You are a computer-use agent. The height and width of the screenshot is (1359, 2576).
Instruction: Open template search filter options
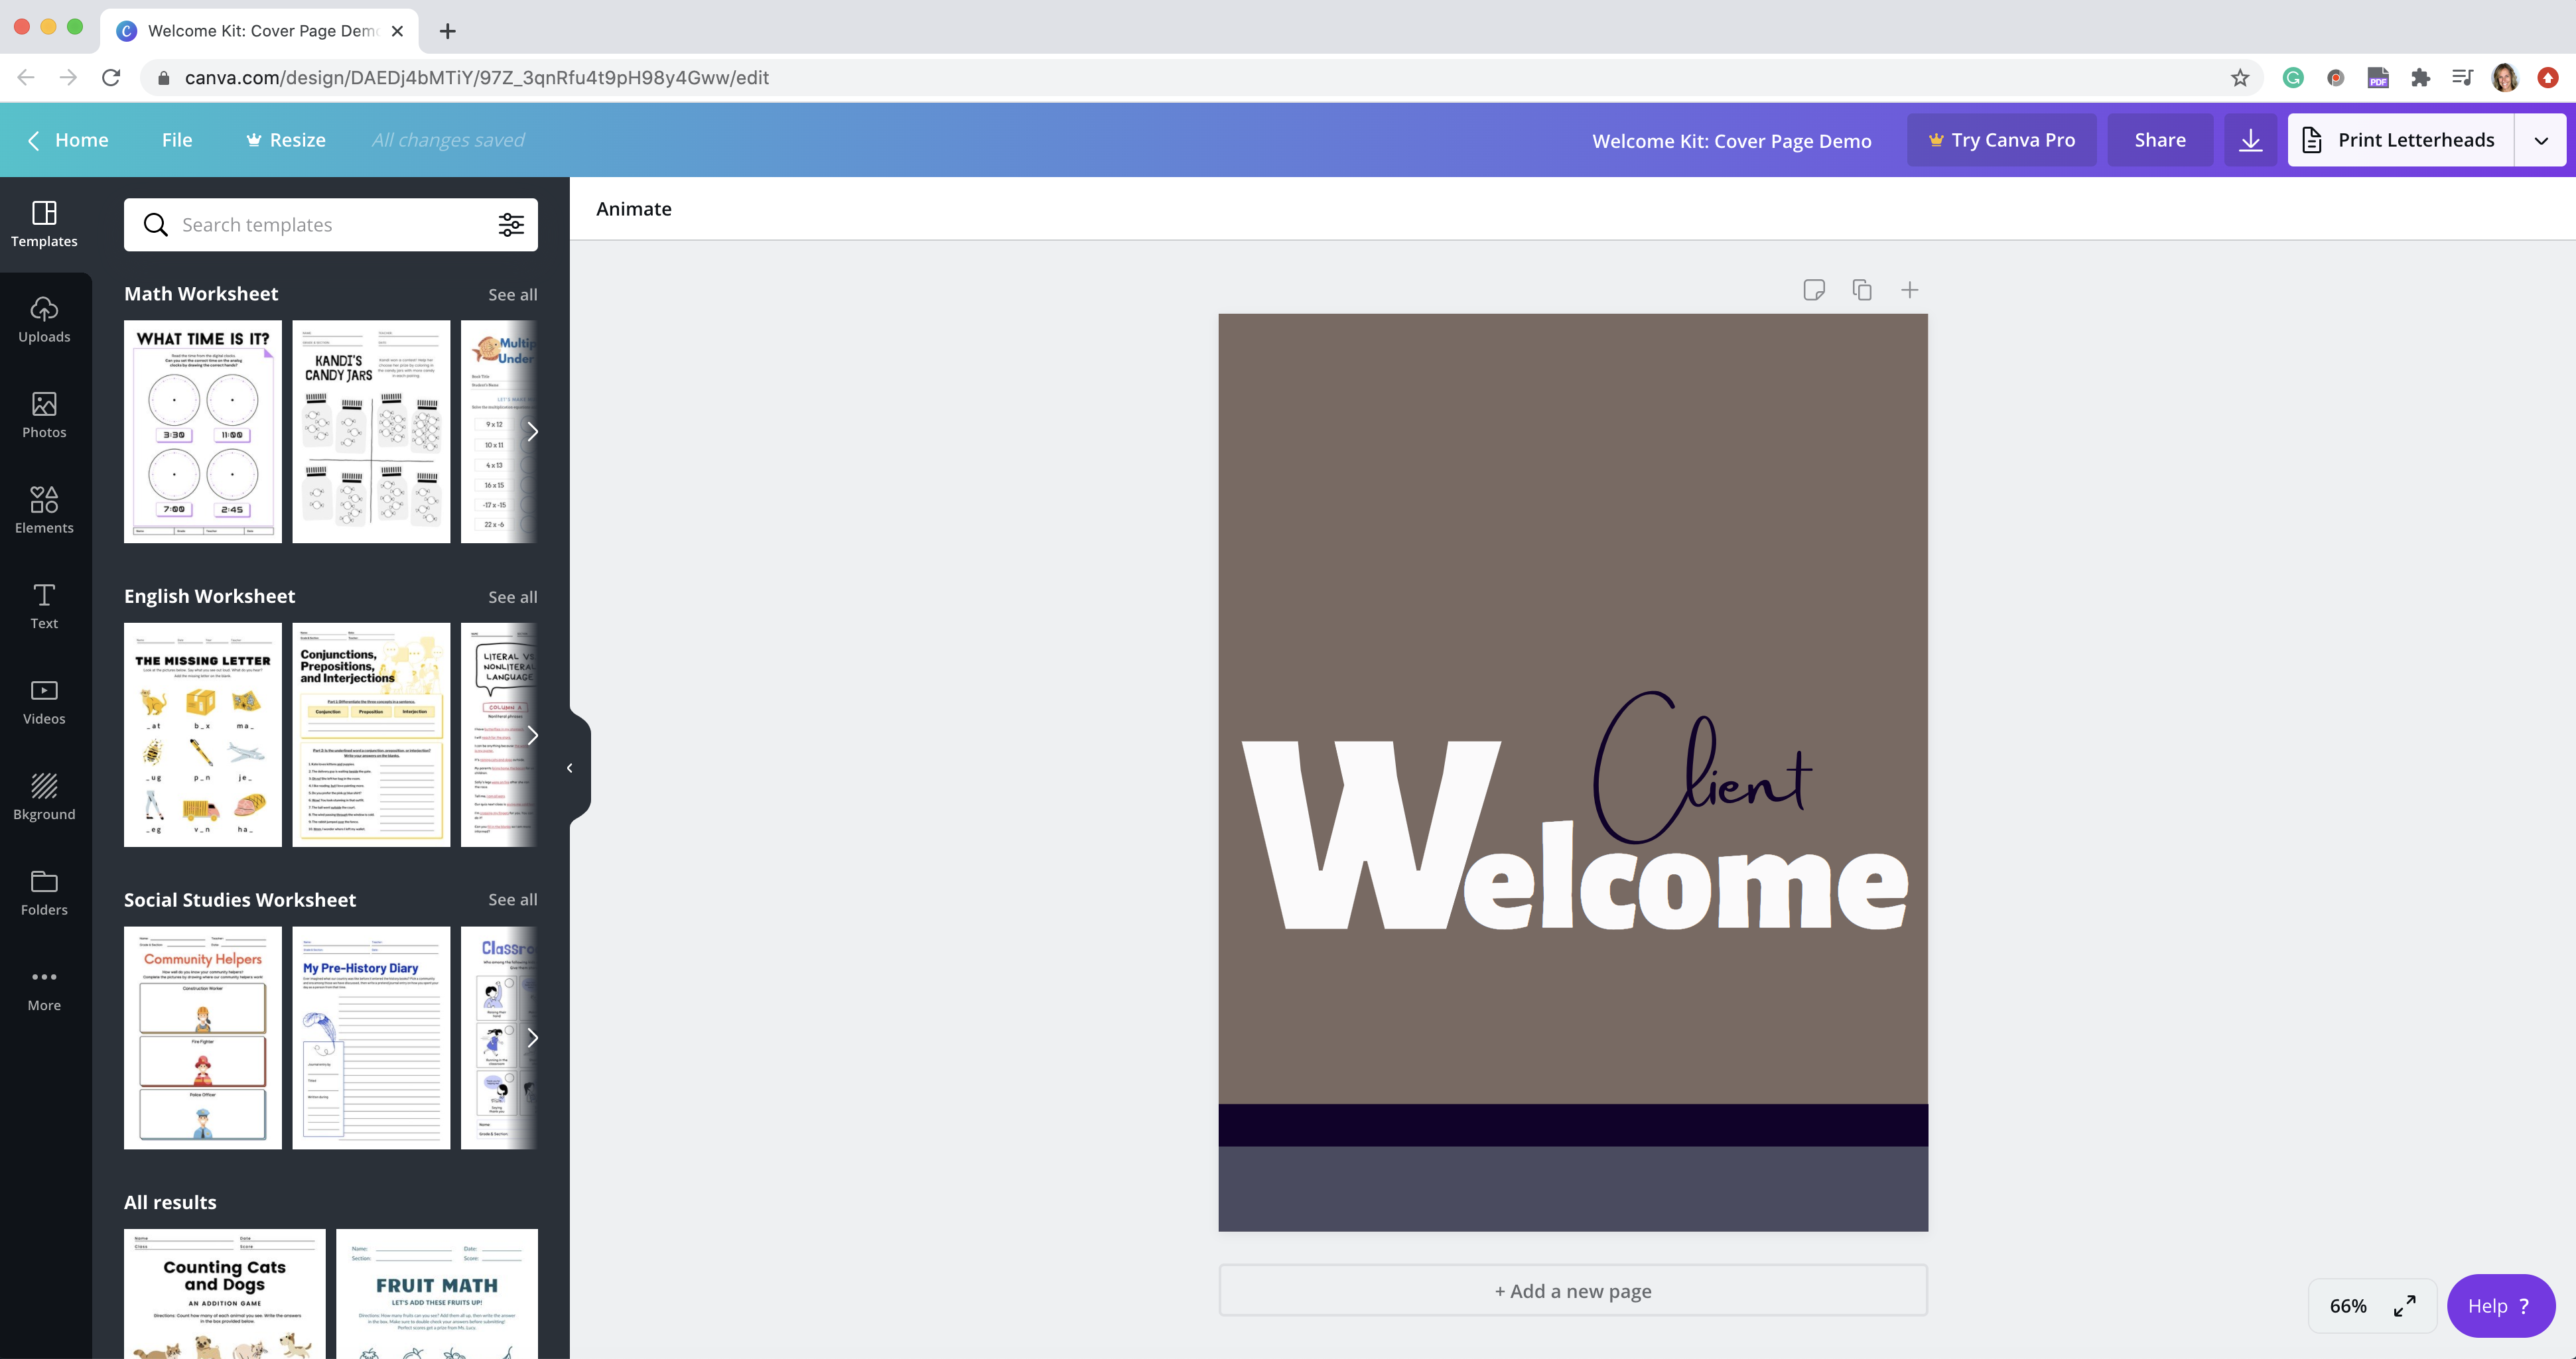tap(511, 225)
